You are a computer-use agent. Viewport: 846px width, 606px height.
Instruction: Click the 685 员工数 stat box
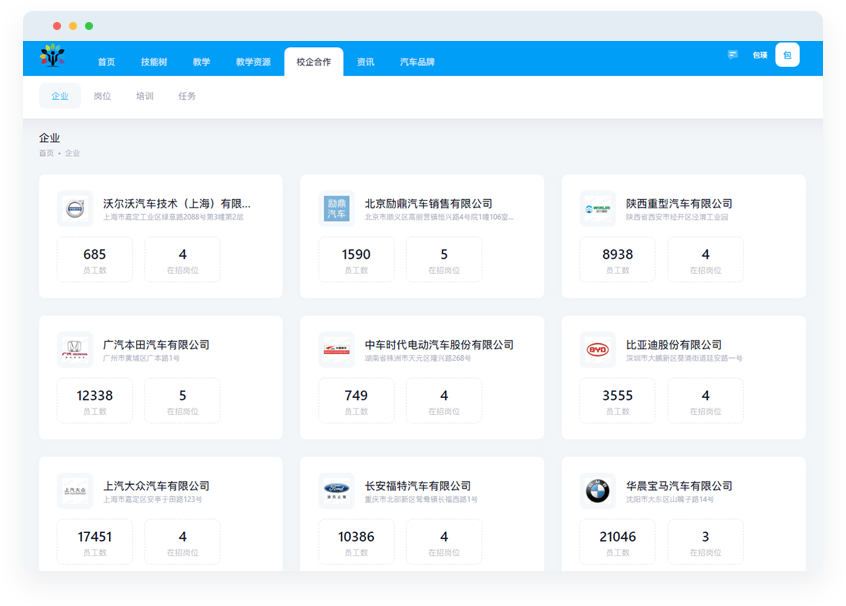click(95, 260)
